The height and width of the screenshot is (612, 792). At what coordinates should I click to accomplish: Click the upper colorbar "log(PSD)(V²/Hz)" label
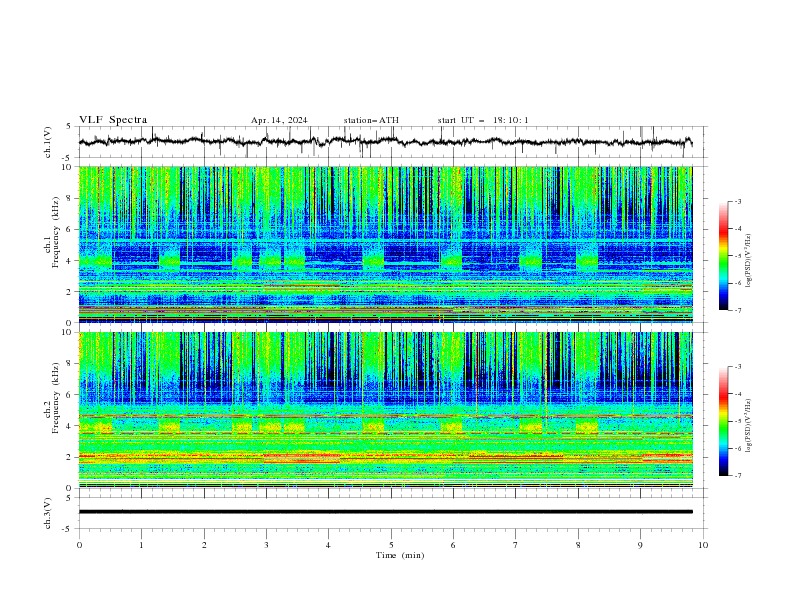point(748,261)
